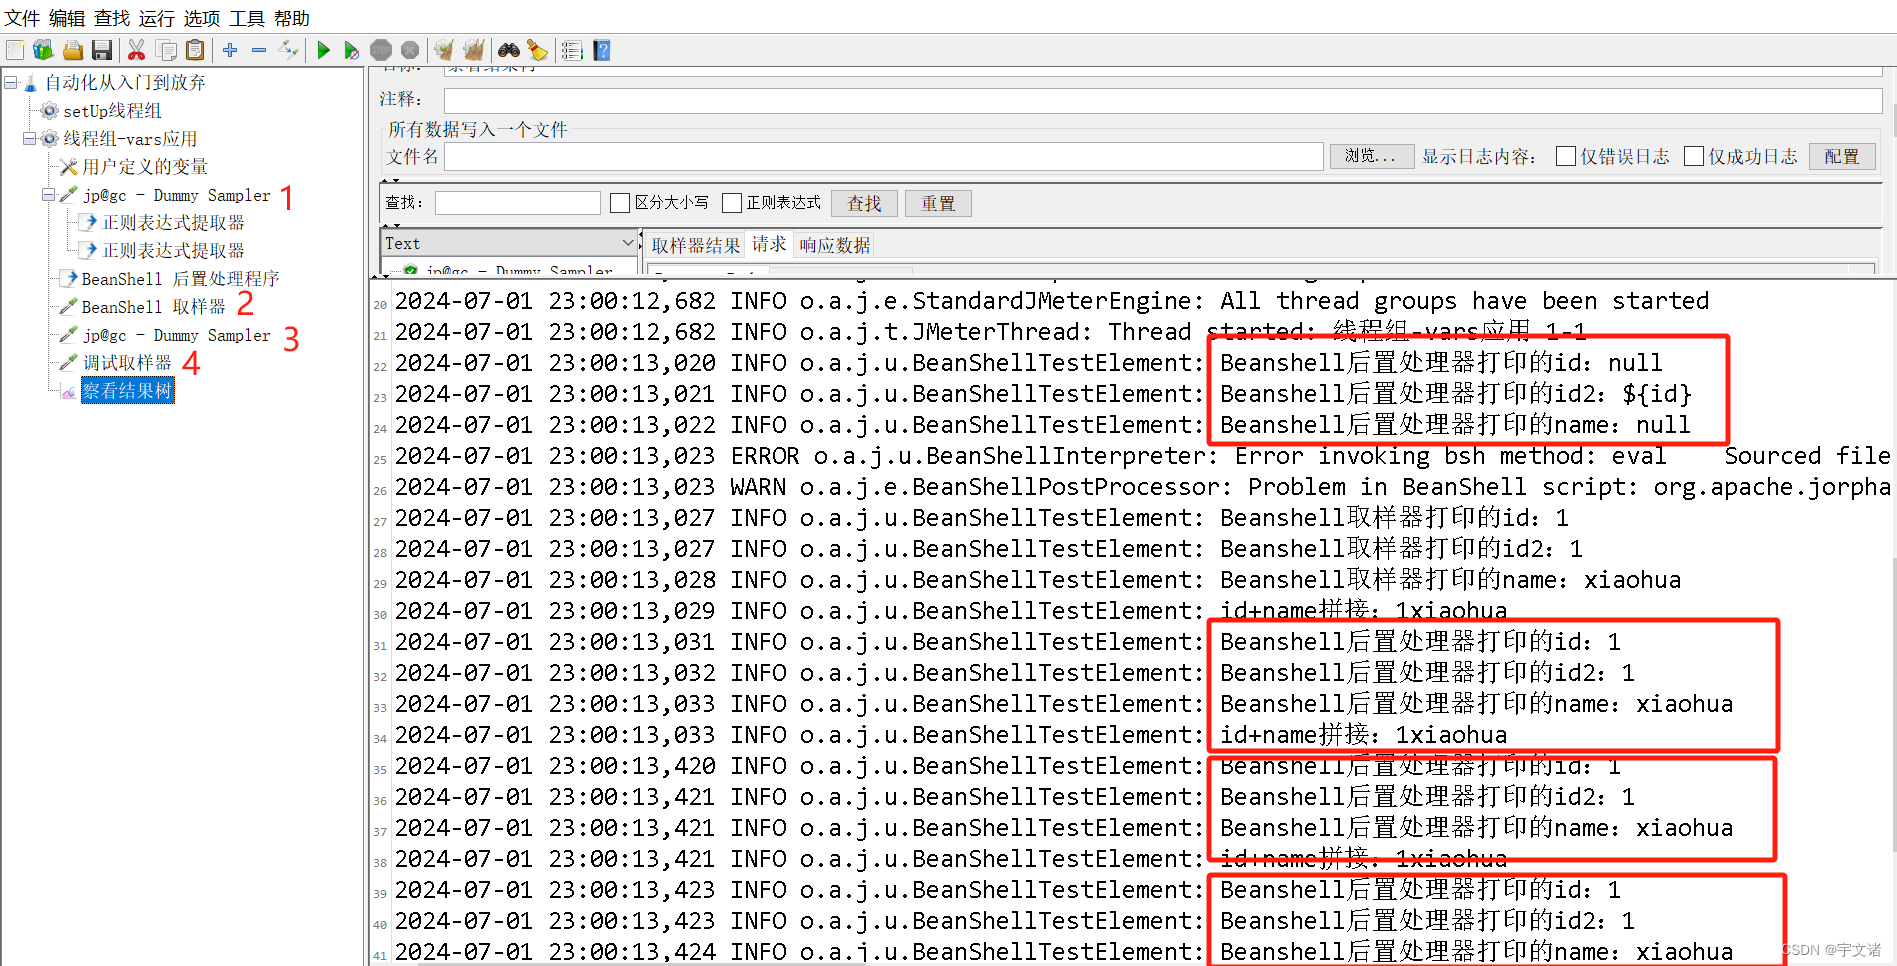Click the binoculars search icon

509,50
